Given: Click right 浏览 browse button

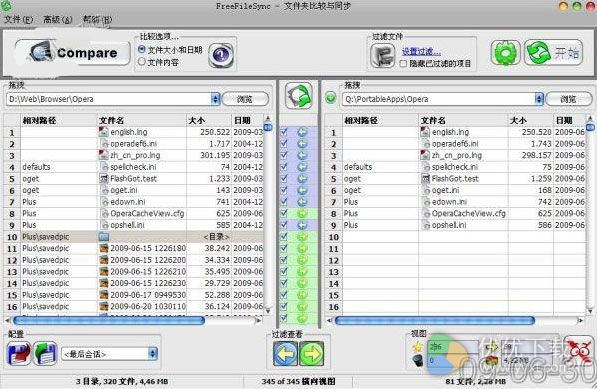Looking at the screenshot, I should (x=568, y=99).
